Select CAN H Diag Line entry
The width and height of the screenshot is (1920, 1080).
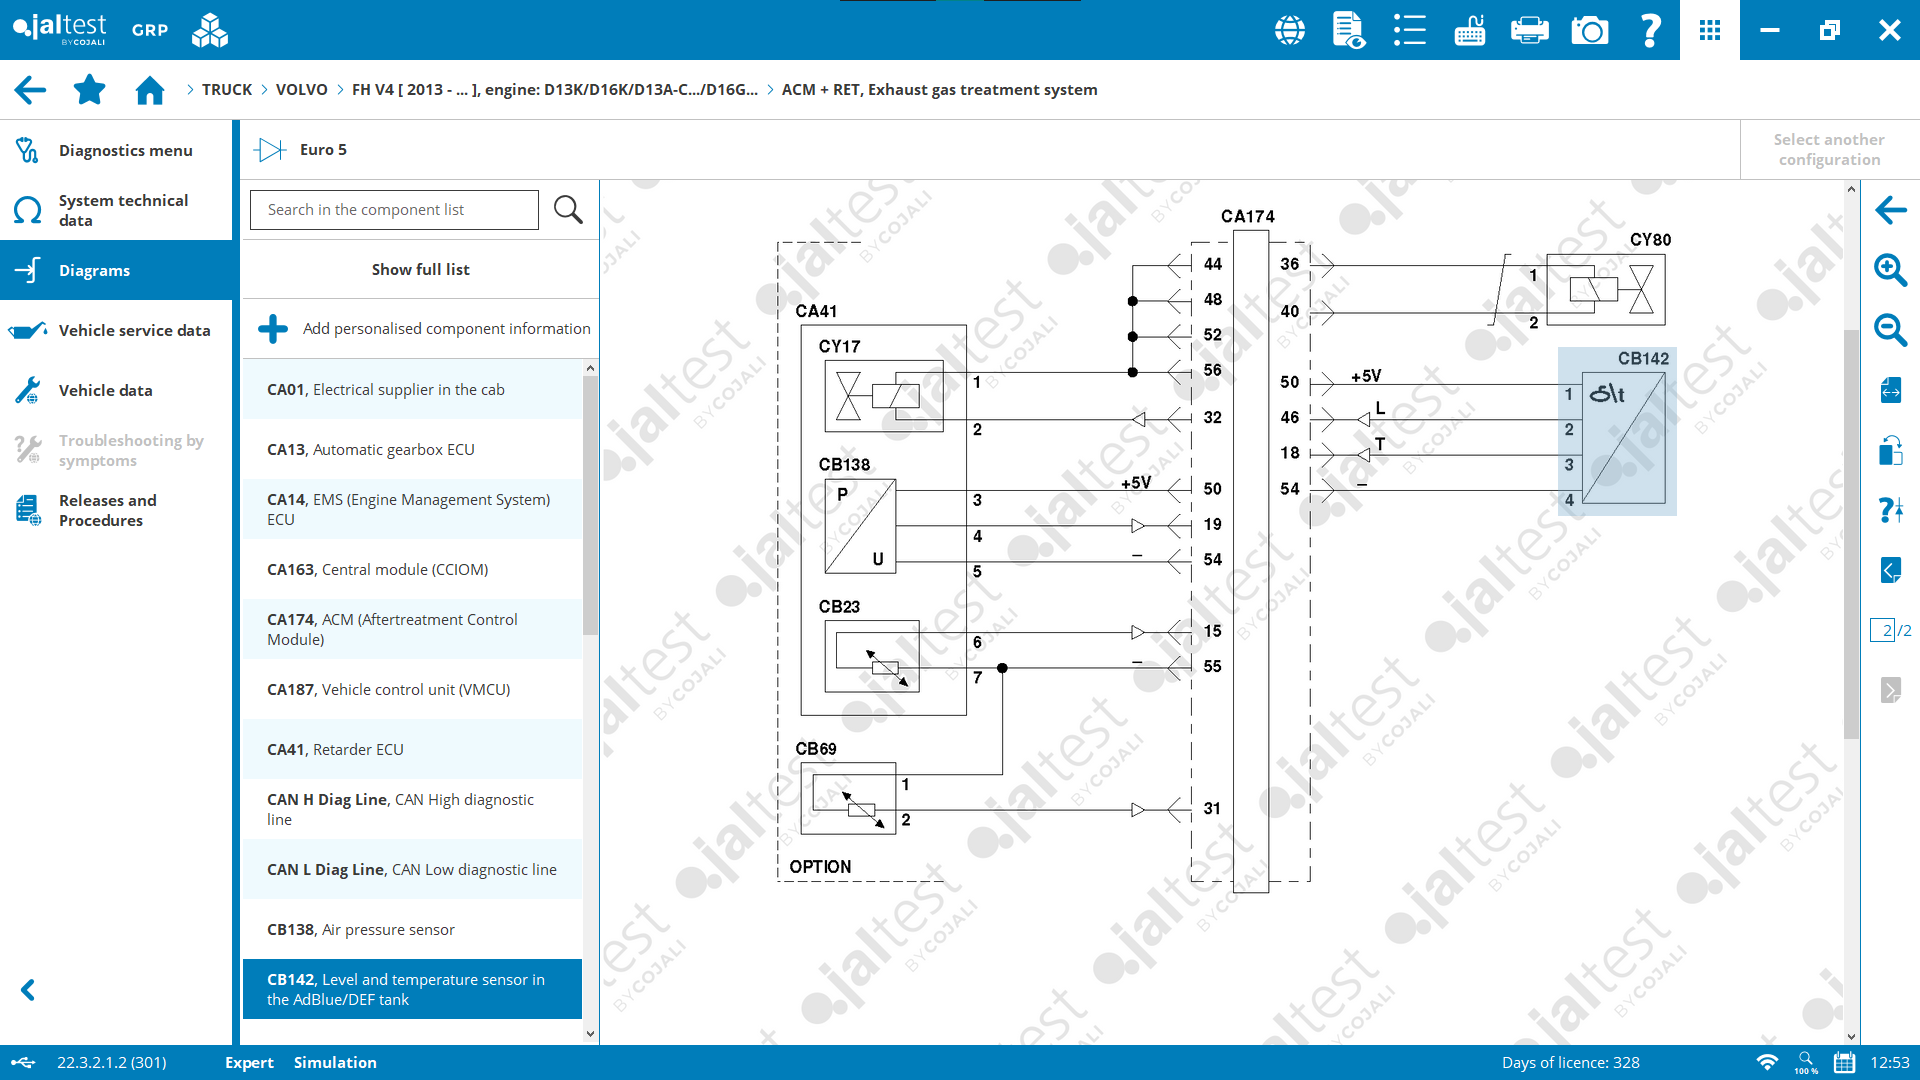[412, 809]
